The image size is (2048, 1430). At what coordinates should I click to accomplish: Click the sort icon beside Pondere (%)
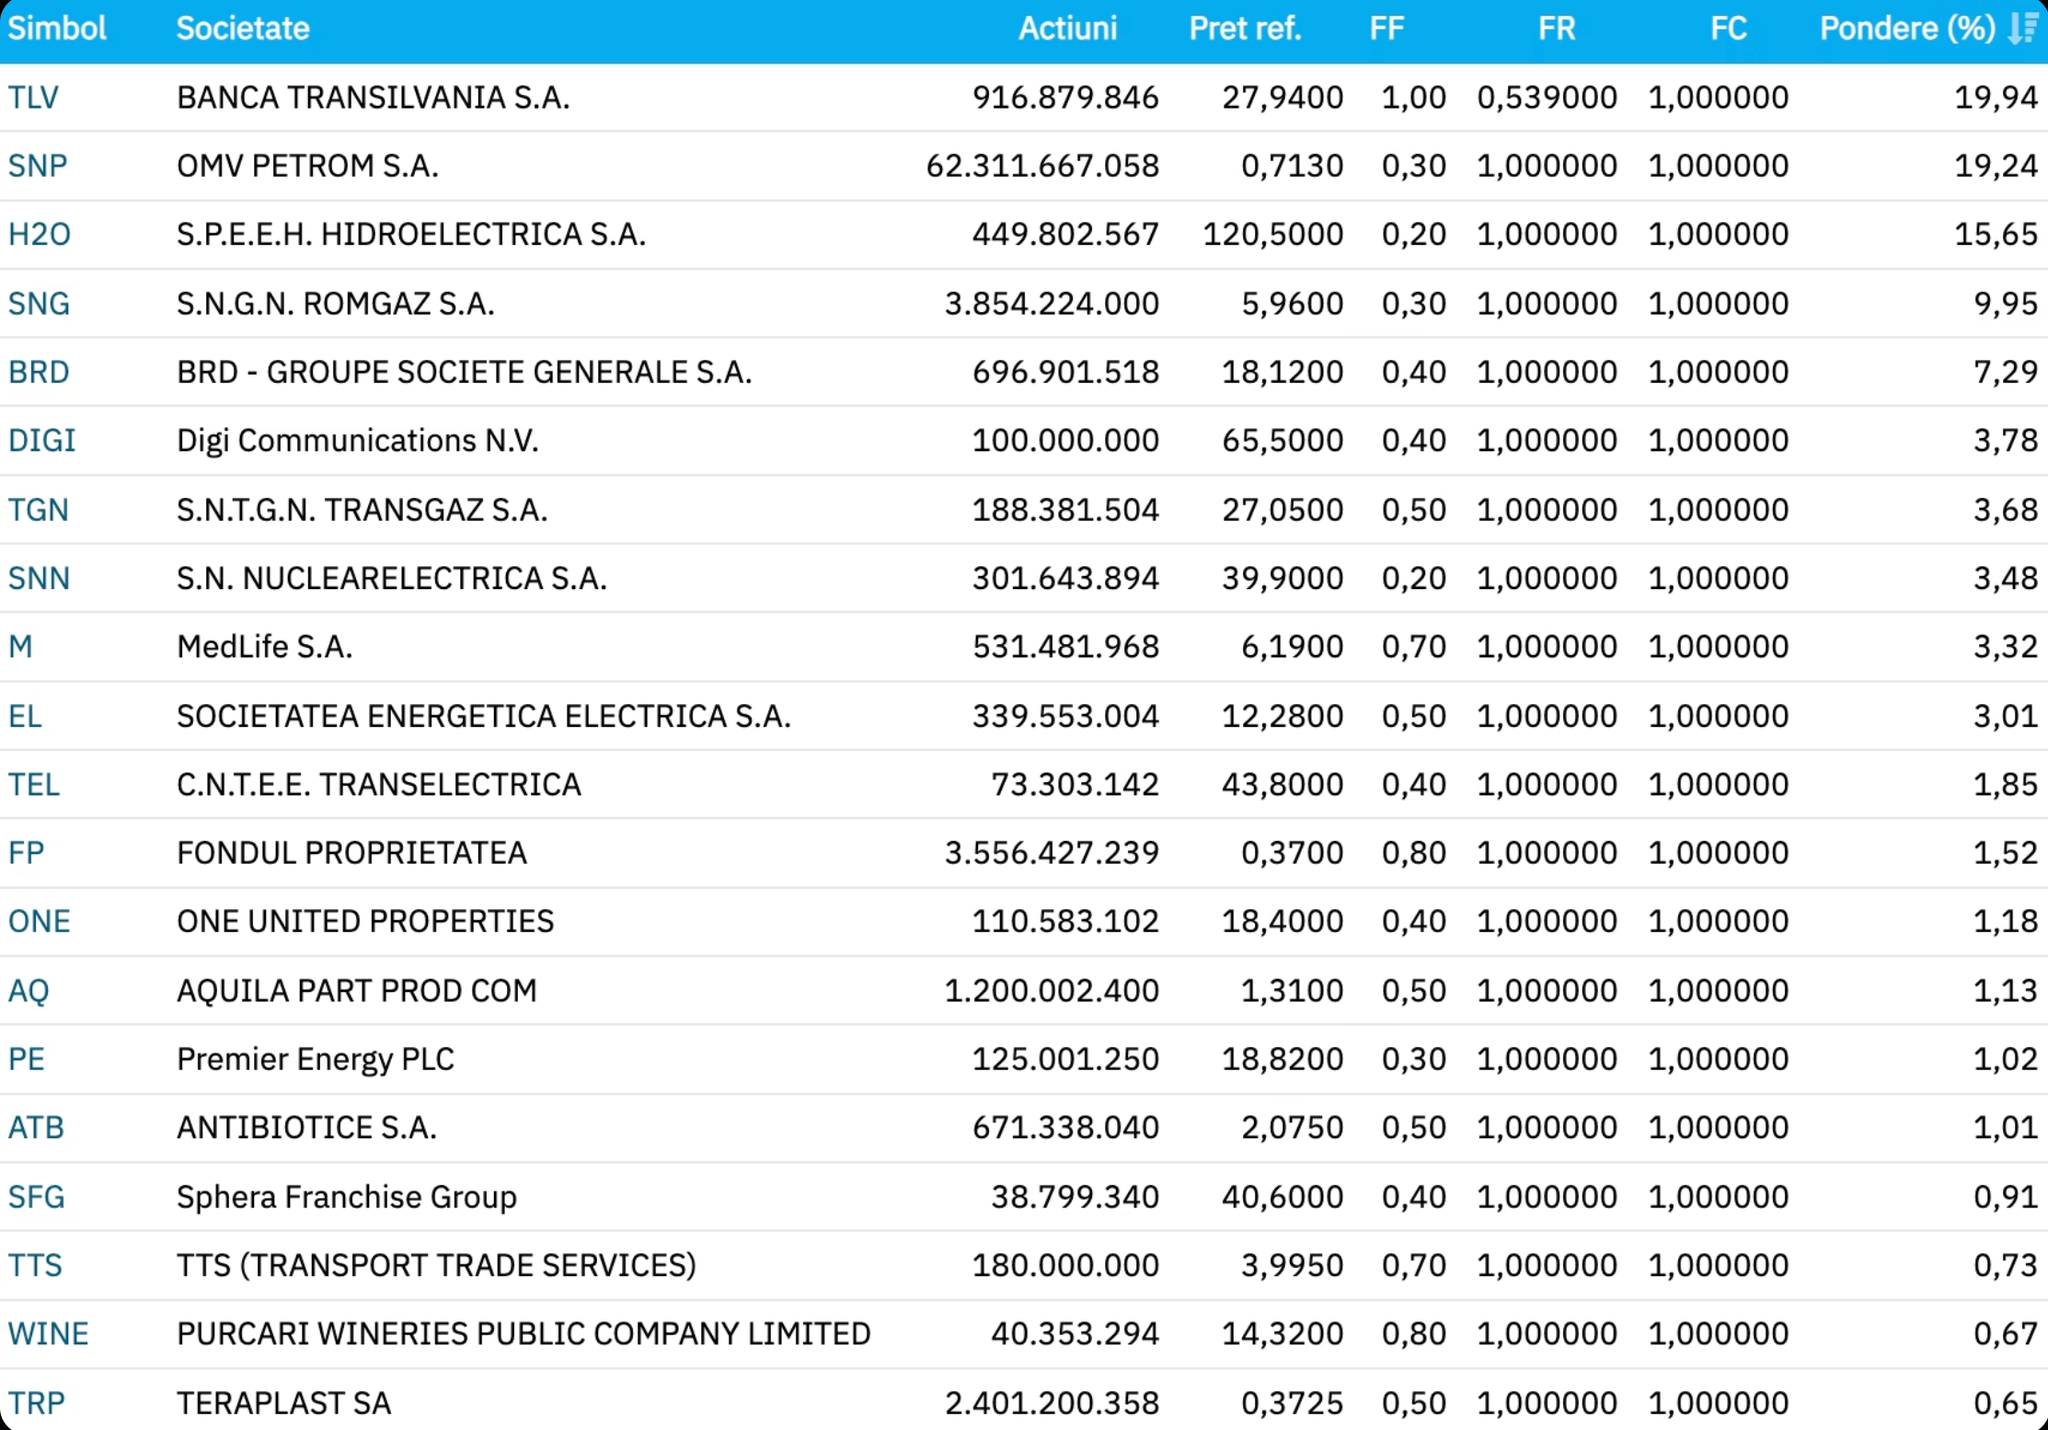pyautogui.click(x=2023, y=28)
